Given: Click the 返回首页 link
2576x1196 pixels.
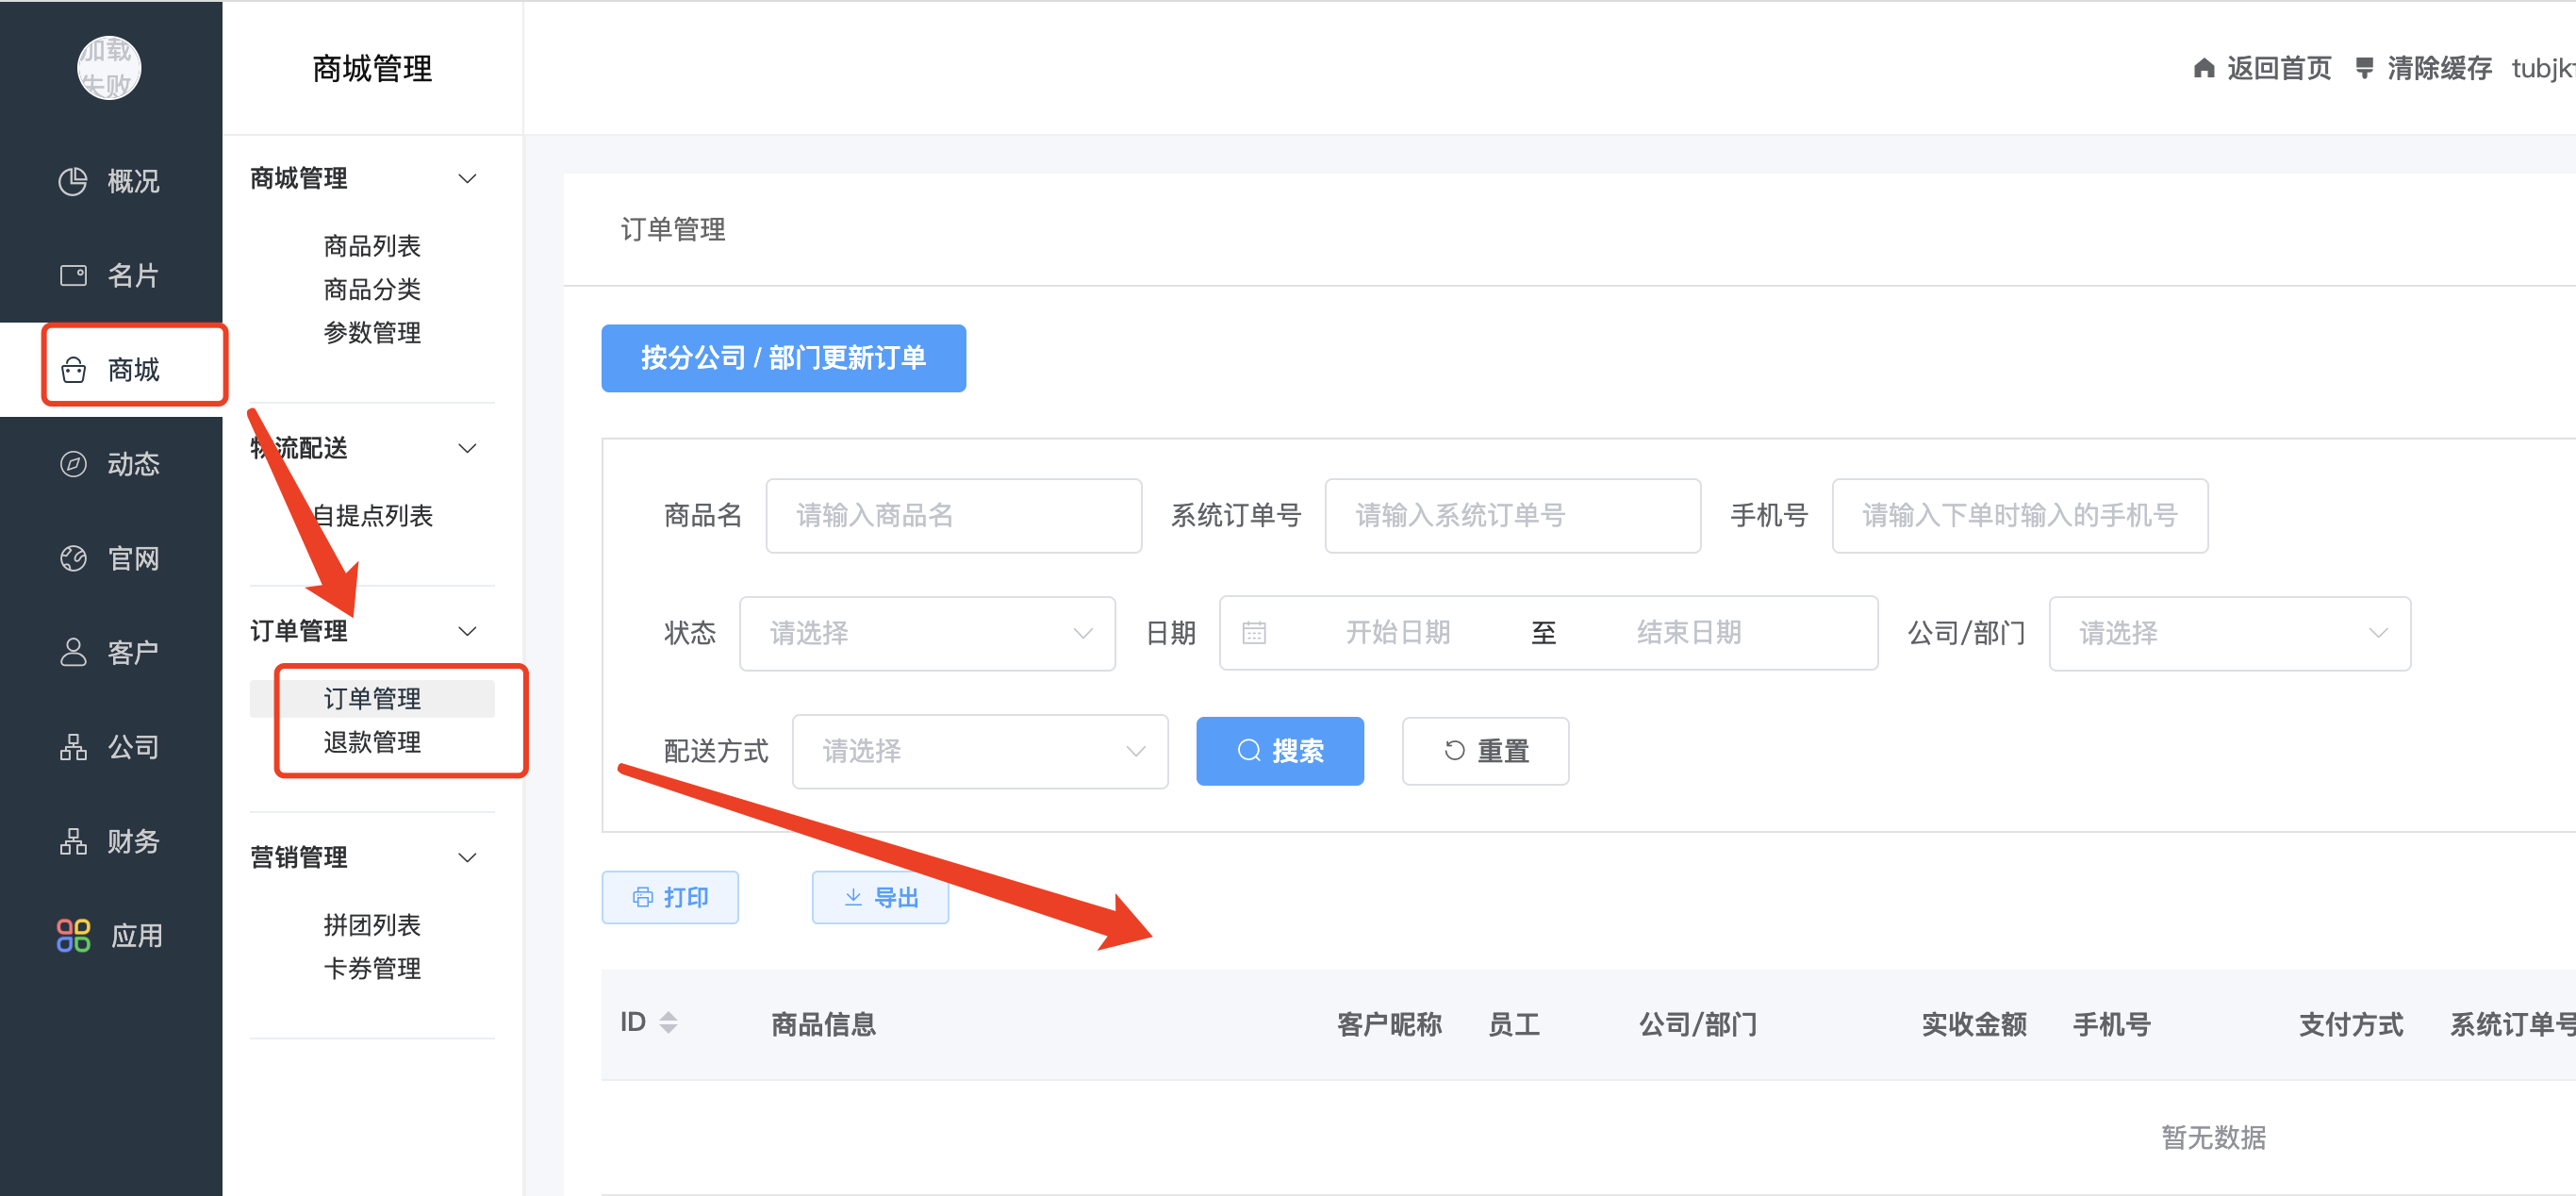Looking at the screenshot, I should click(2279, 68).
